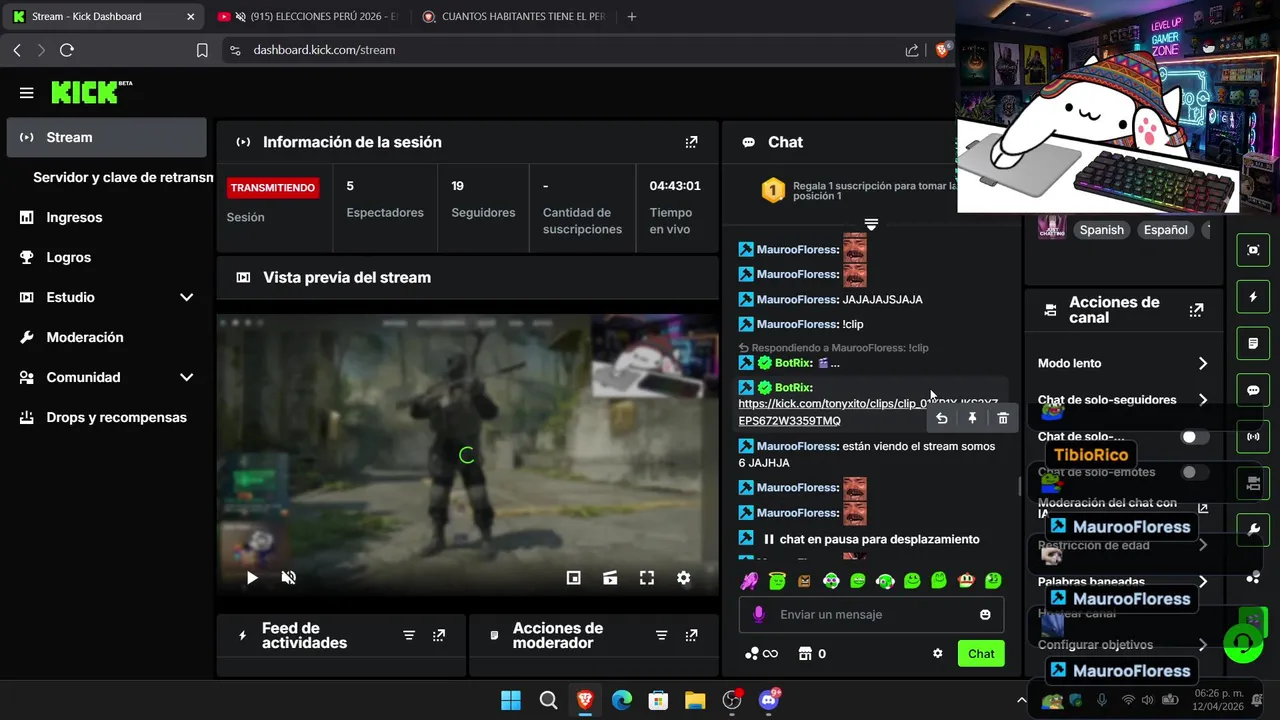Pop out the Feed de actividades panel
Image resolution: width=1280 pixels, height=720 pixels.
coord(439,635)
